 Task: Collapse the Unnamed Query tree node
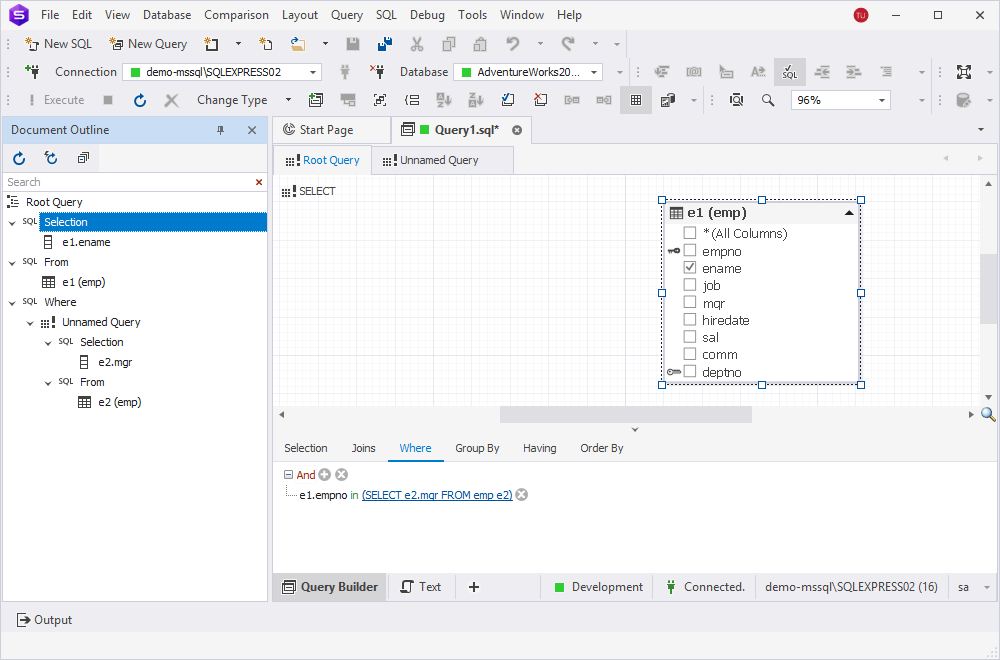[x=29, y=321]
